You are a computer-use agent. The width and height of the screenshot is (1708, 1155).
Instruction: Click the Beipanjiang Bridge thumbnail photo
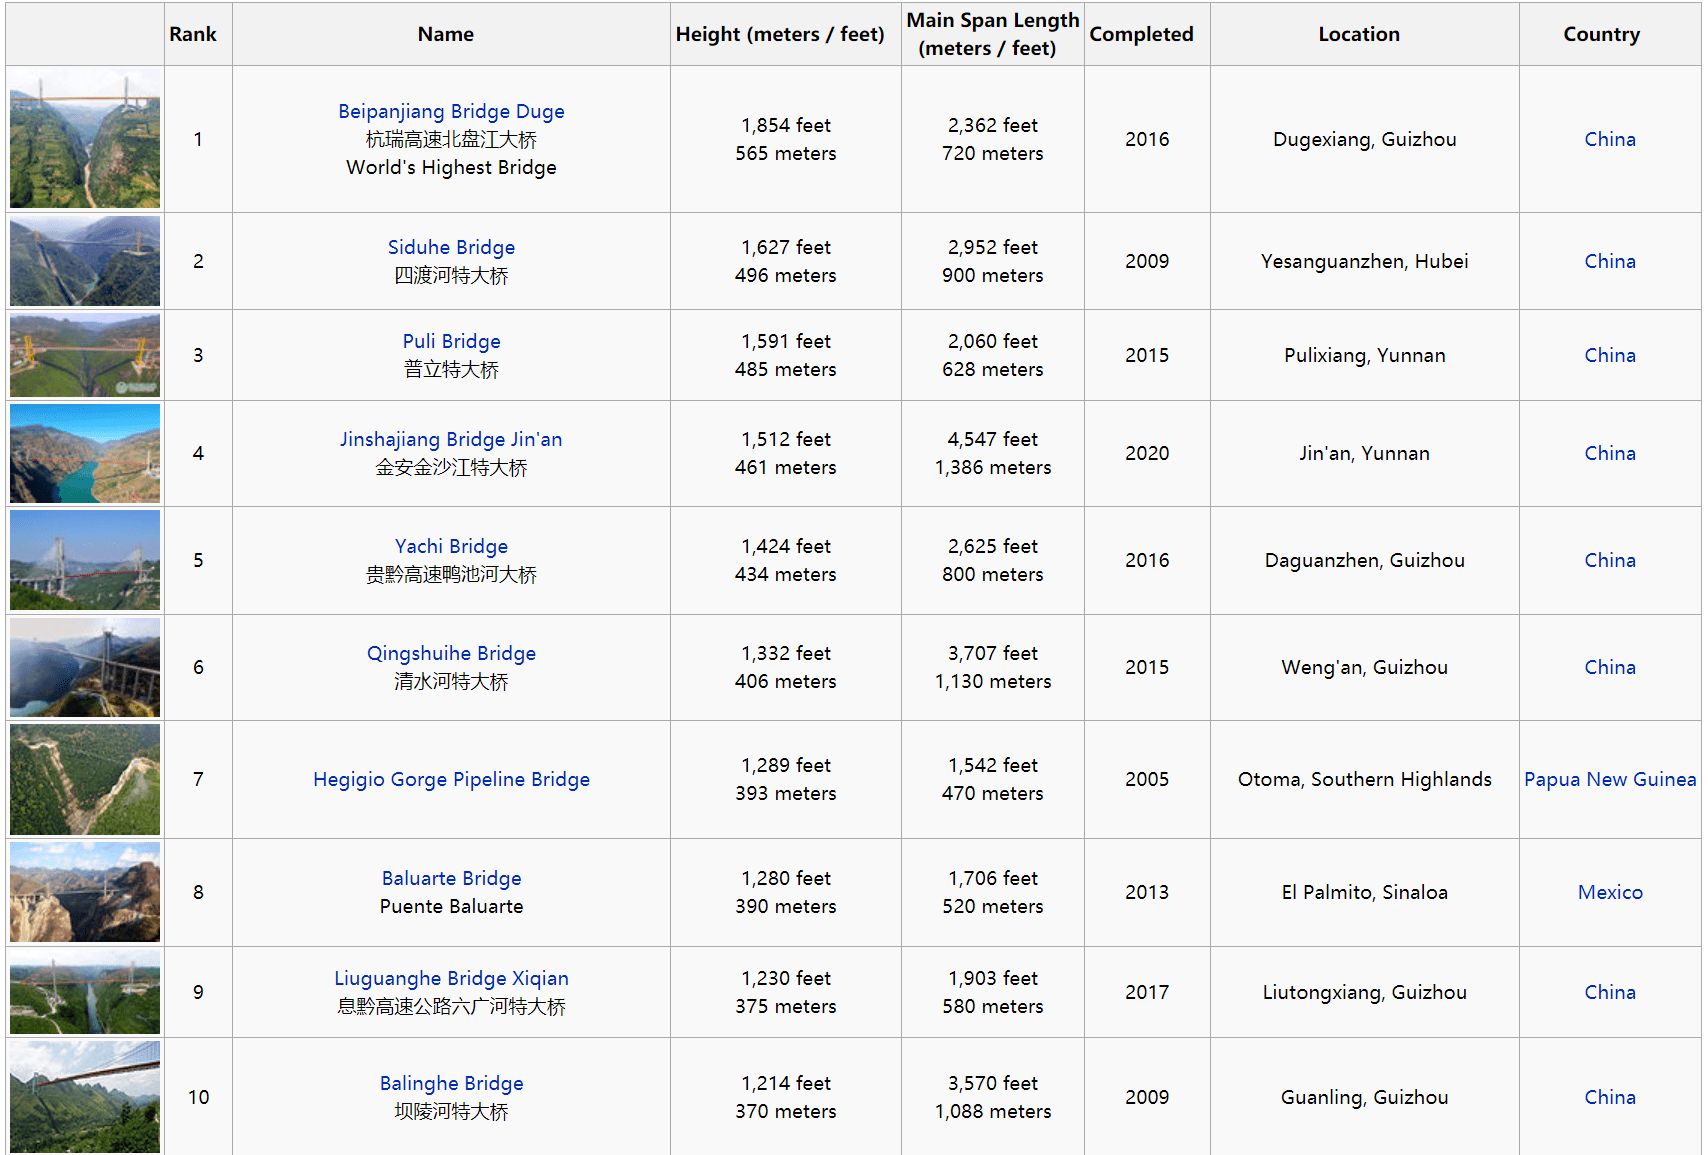point(85,139)
